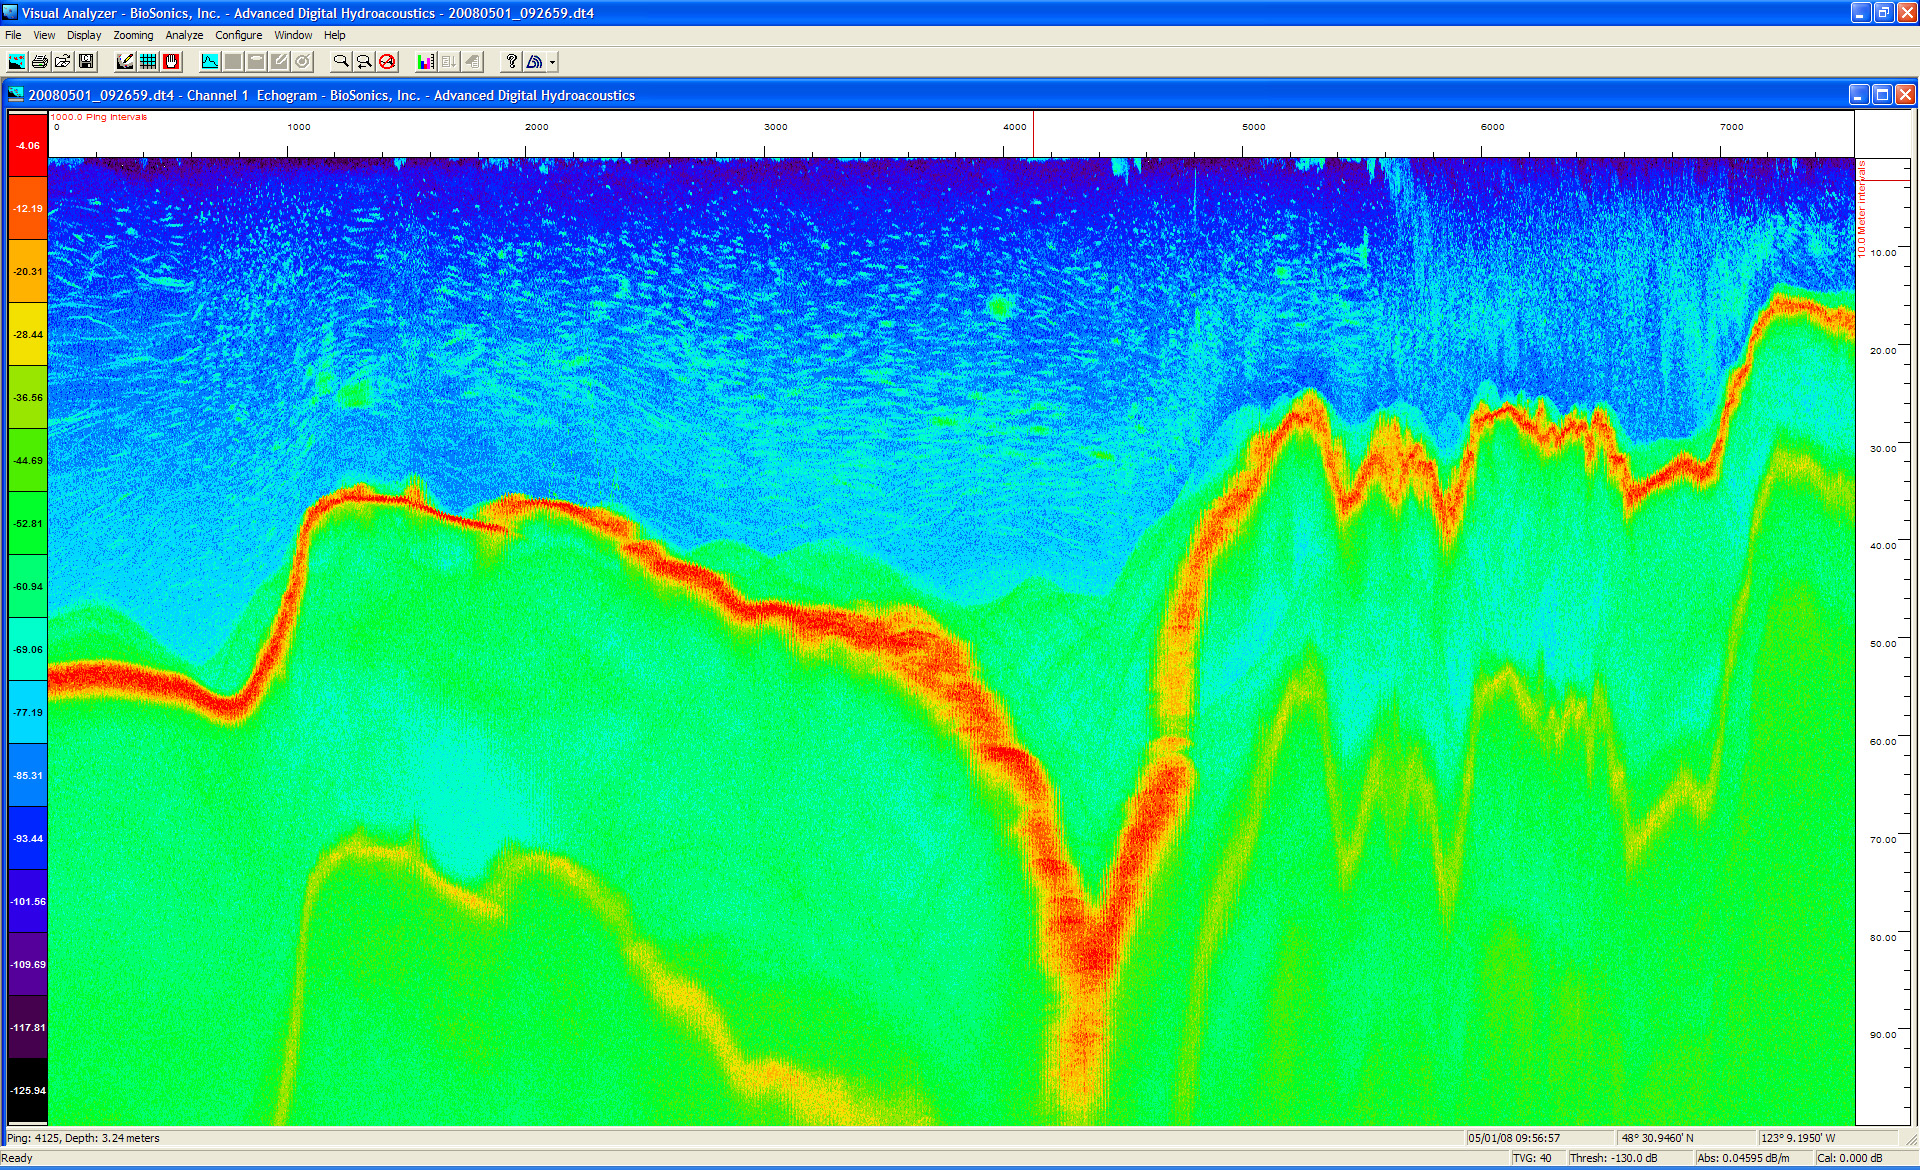Click the 4000 ping mark on ruler
This screenshot has height=1170, width=1920.
point(1014,127)
